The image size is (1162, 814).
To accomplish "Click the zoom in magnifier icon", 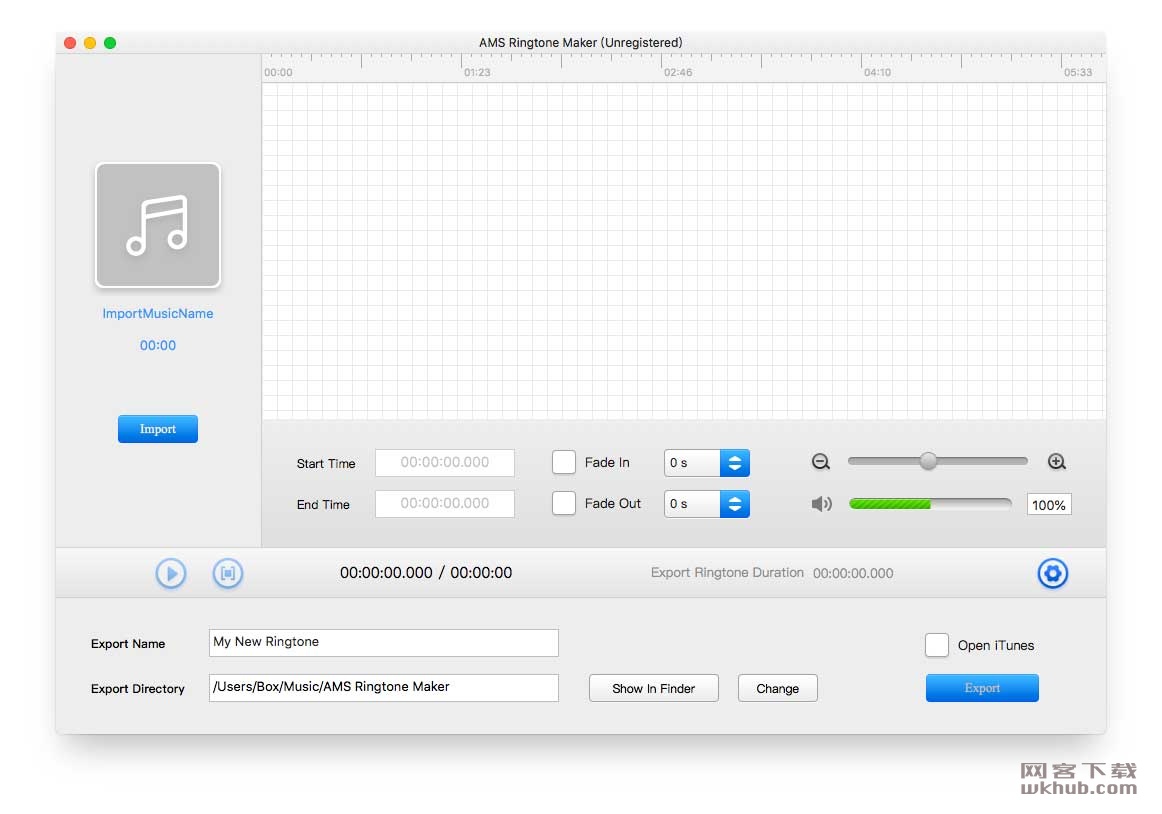I will click(x=1057, y=462).
